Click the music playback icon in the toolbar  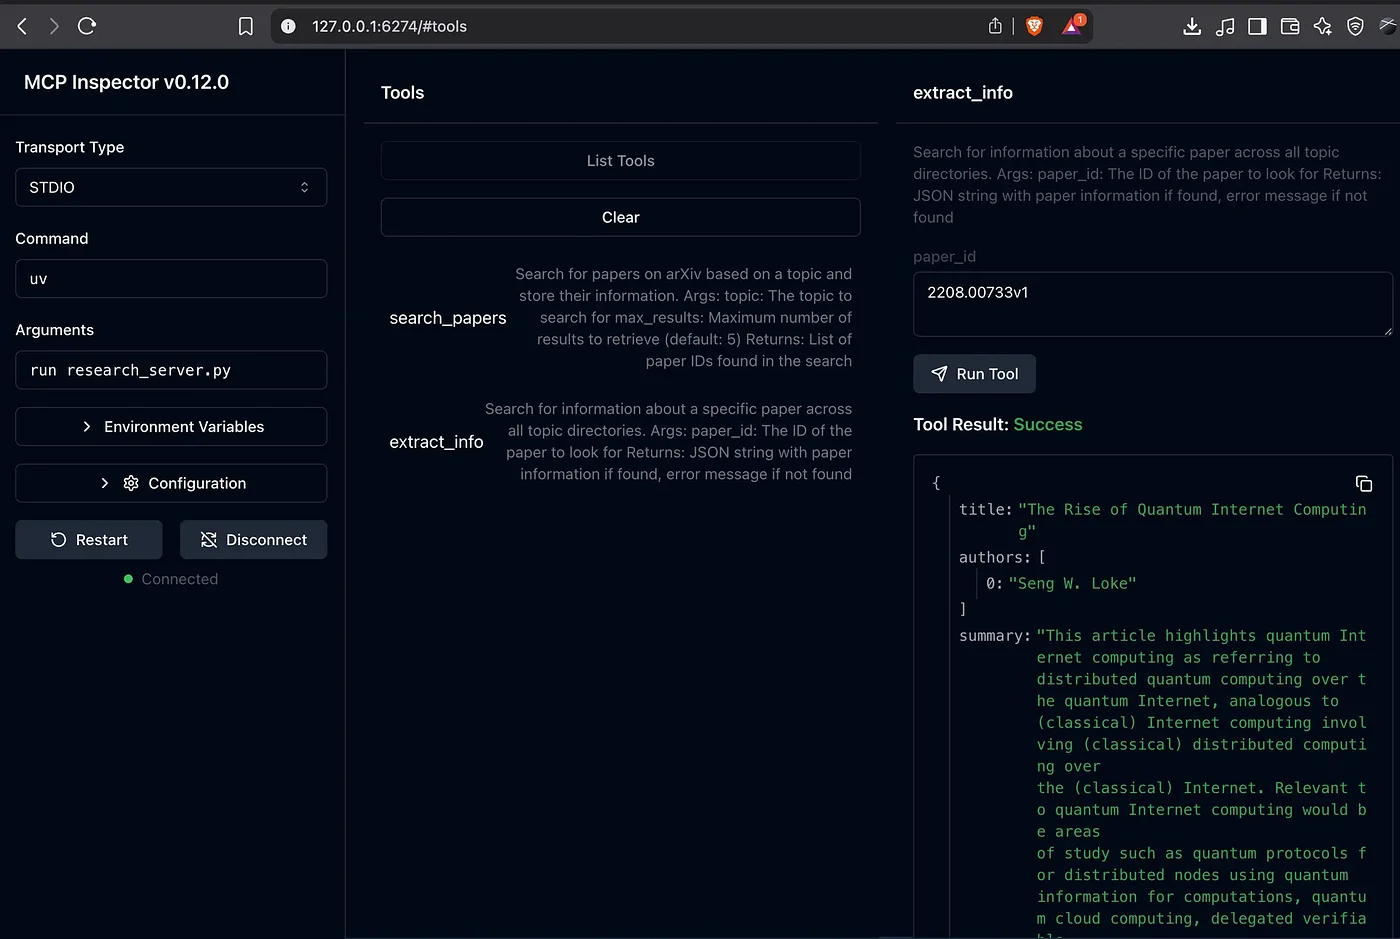point(1225,26)
